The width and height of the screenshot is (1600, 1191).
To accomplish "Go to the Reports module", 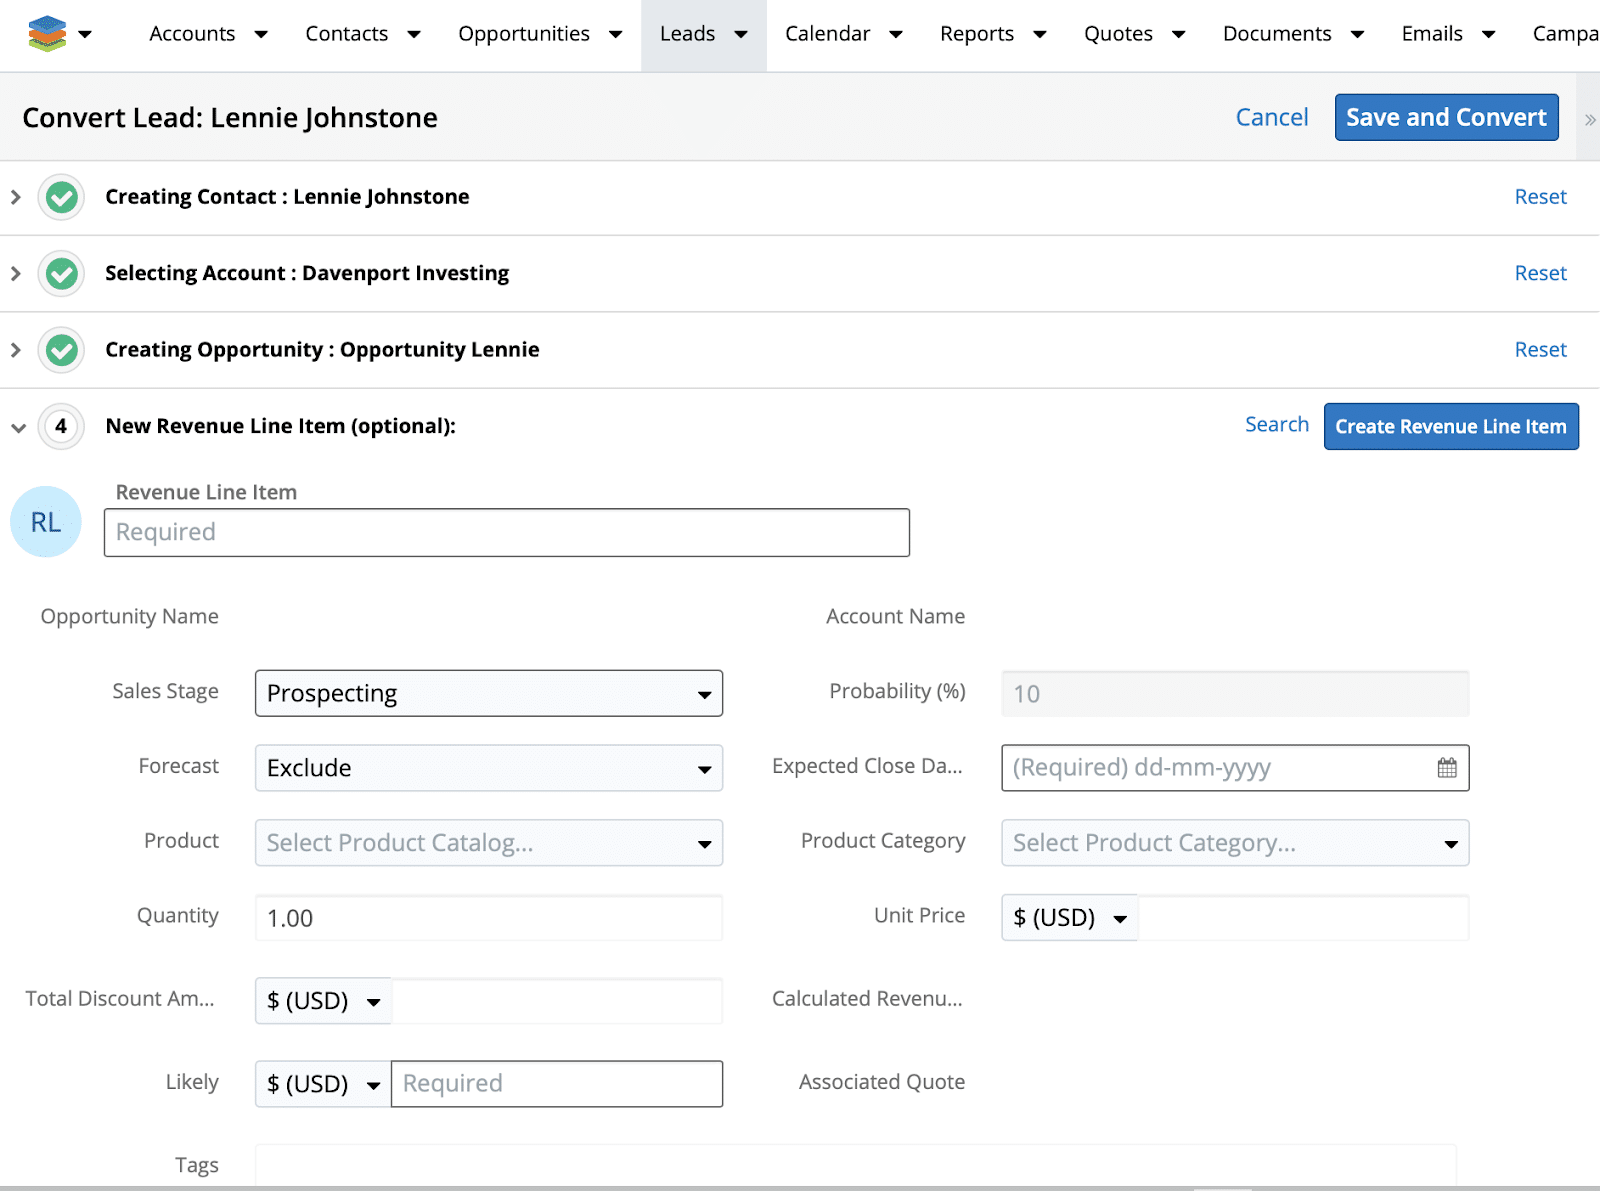I will point(977,34).
